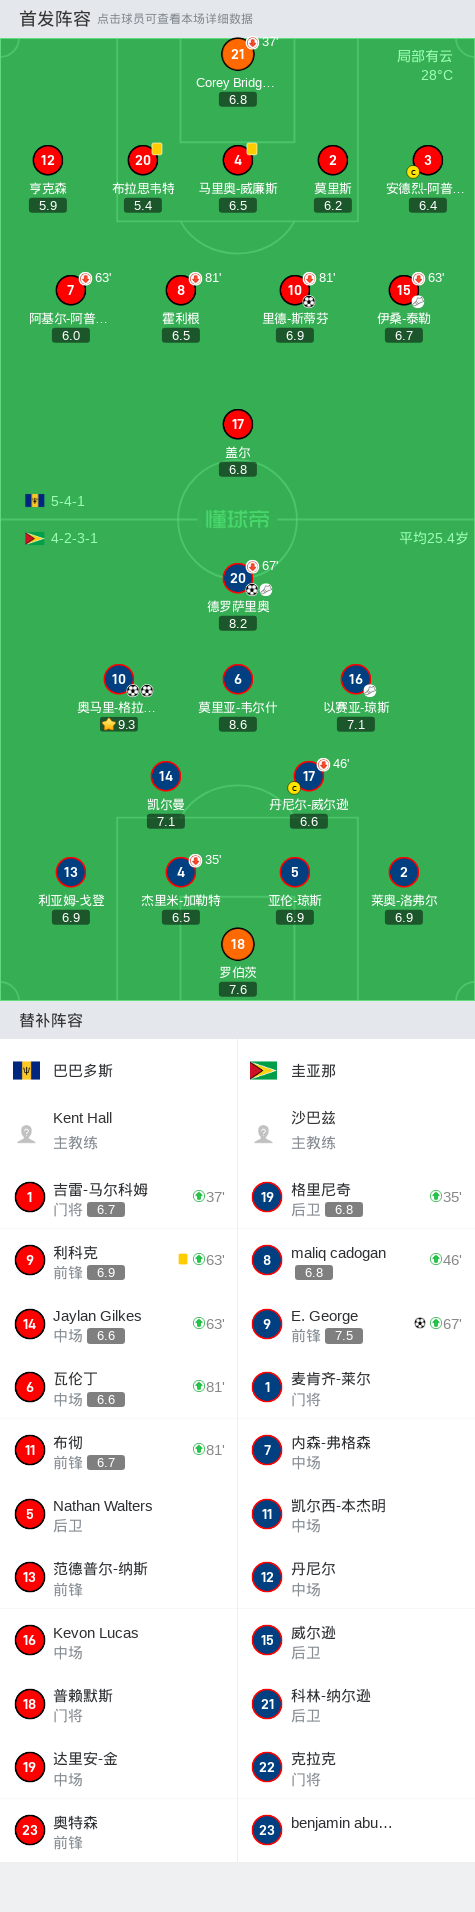This screenshot has height=1912, width=475.
Task: Open substitute 利科克 number 9 icon
Action: pos(30,1260)
